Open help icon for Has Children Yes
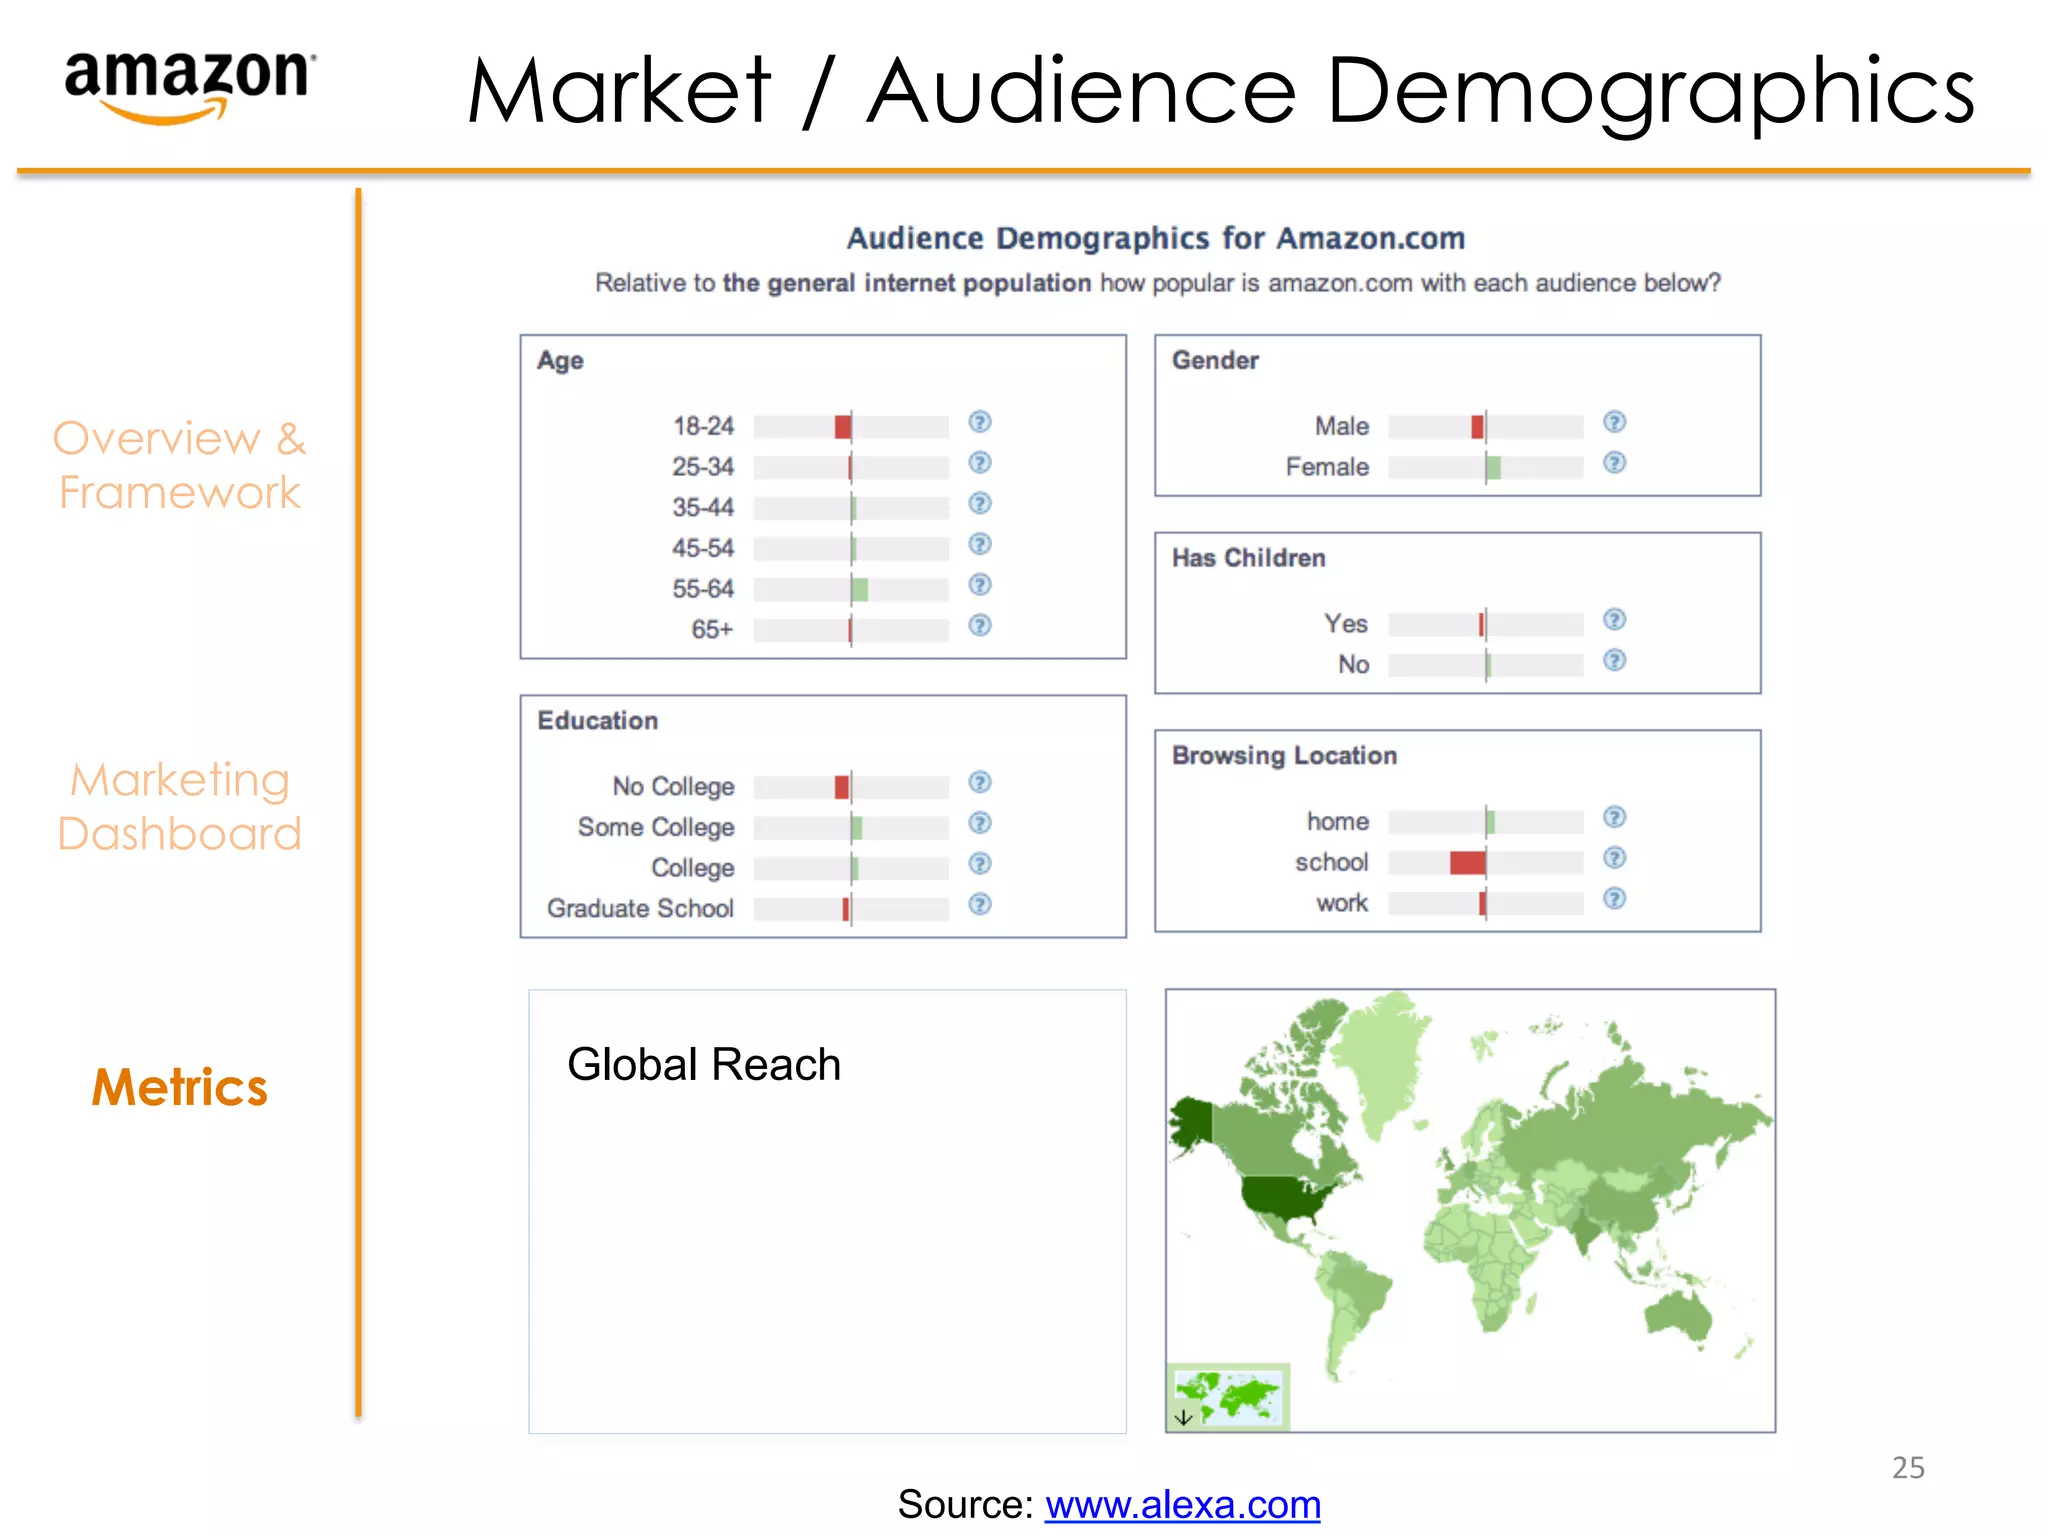The width and height of the screenshot is (2048, 1536). pos(1614,620)
